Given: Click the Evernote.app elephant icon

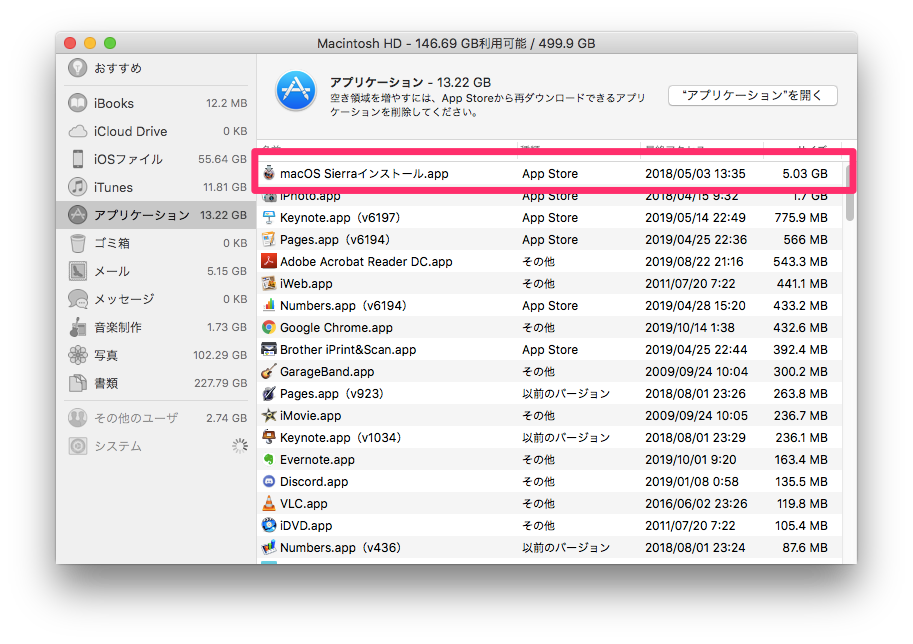Looking at the screenshot, I should [268, 459].
